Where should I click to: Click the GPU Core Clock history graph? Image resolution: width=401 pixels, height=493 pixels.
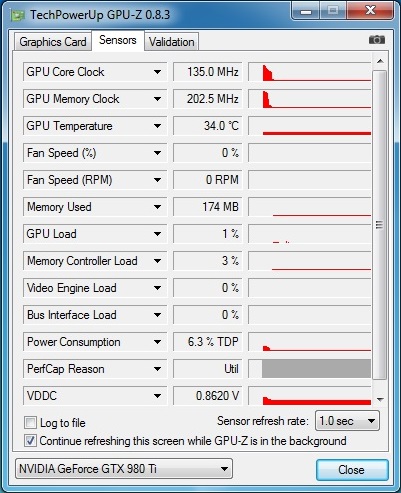(x=310, y=72)
